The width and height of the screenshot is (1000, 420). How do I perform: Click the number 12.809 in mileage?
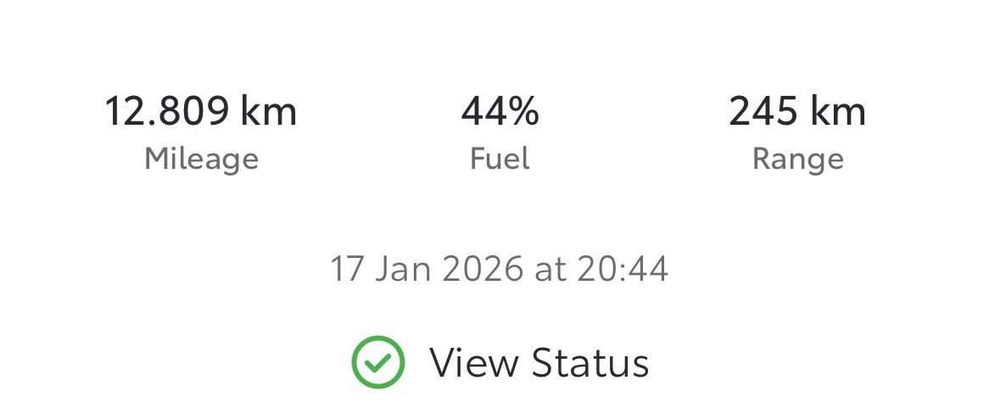(168, 111)
